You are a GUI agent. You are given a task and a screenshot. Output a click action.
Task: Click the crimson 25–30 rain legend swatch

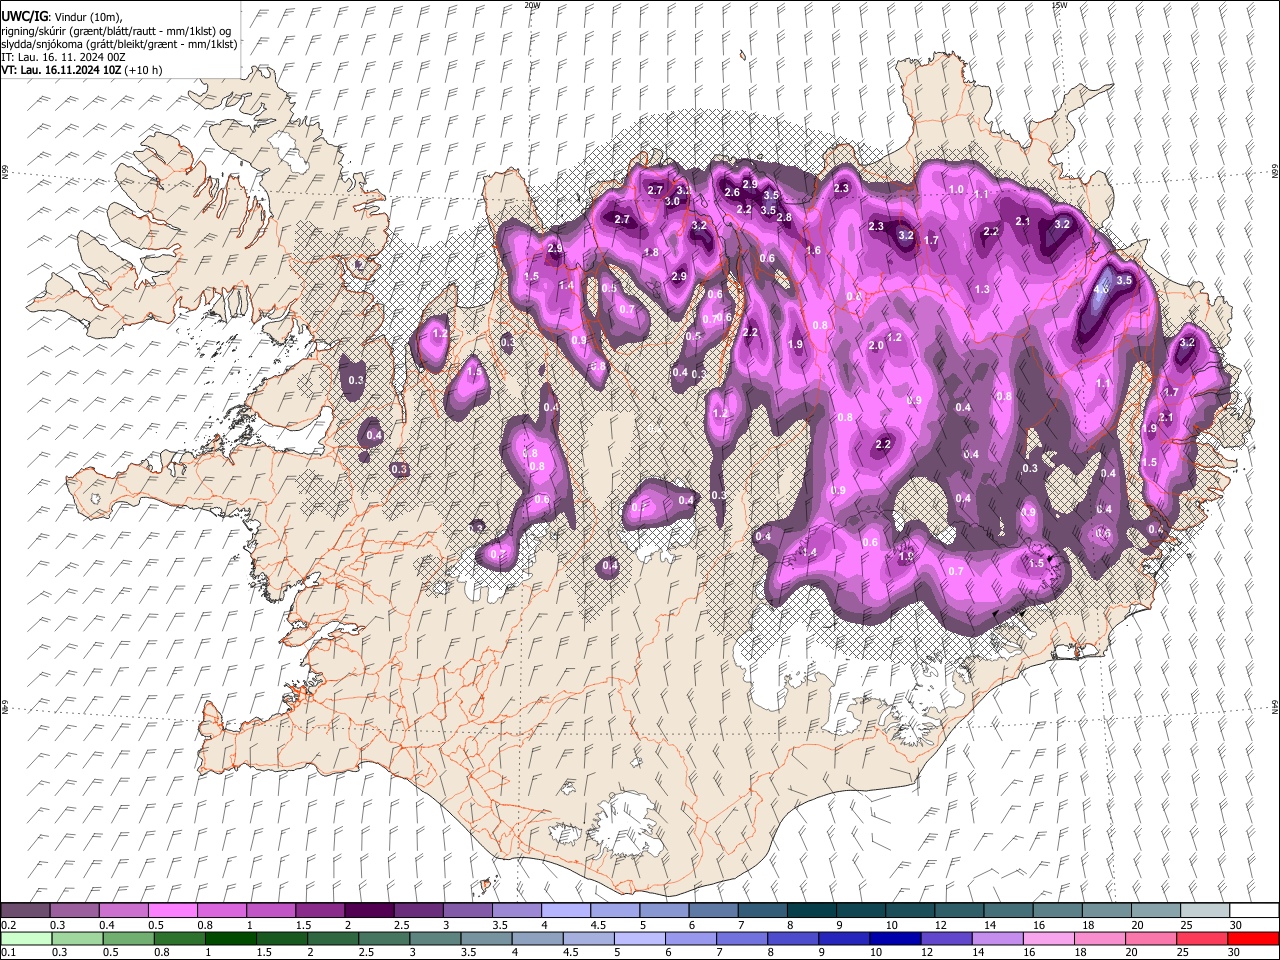tap(1202, 938)
